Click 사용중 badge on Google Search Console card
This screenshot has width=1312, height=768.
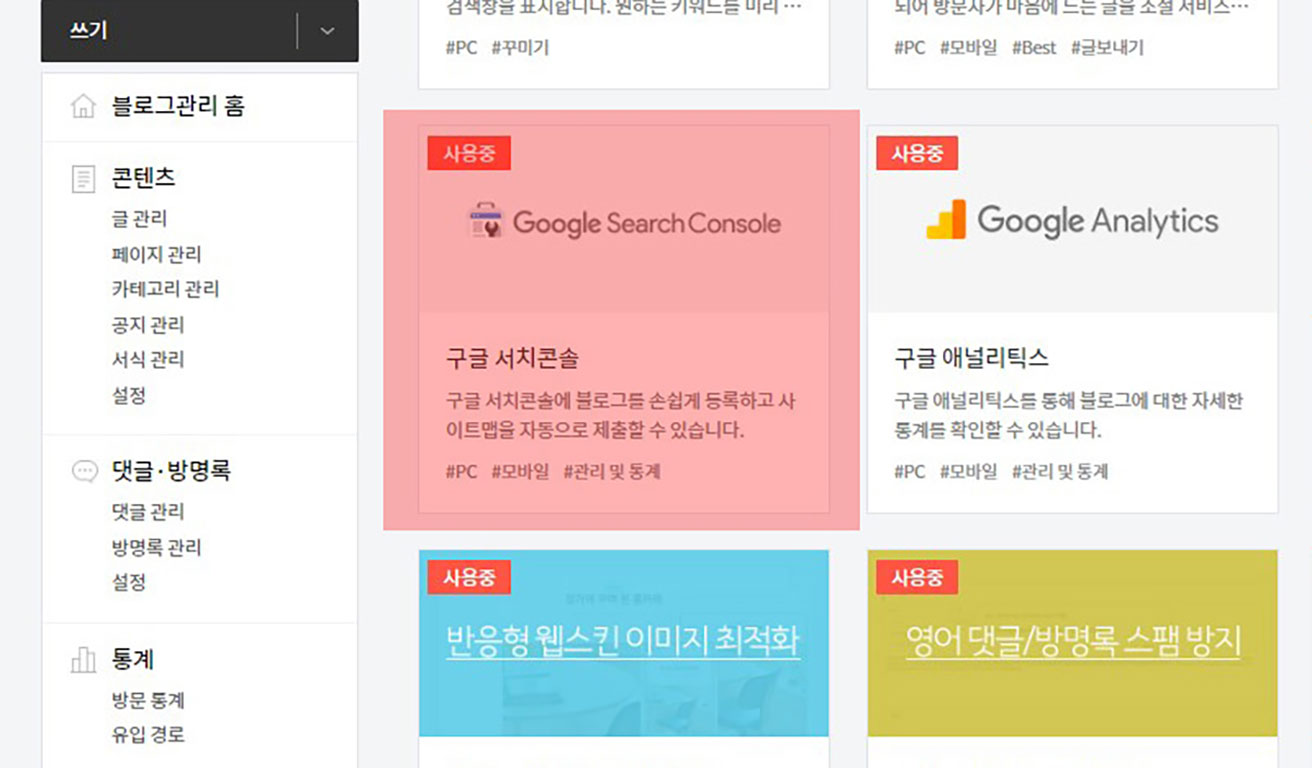(x=469, y=153)
